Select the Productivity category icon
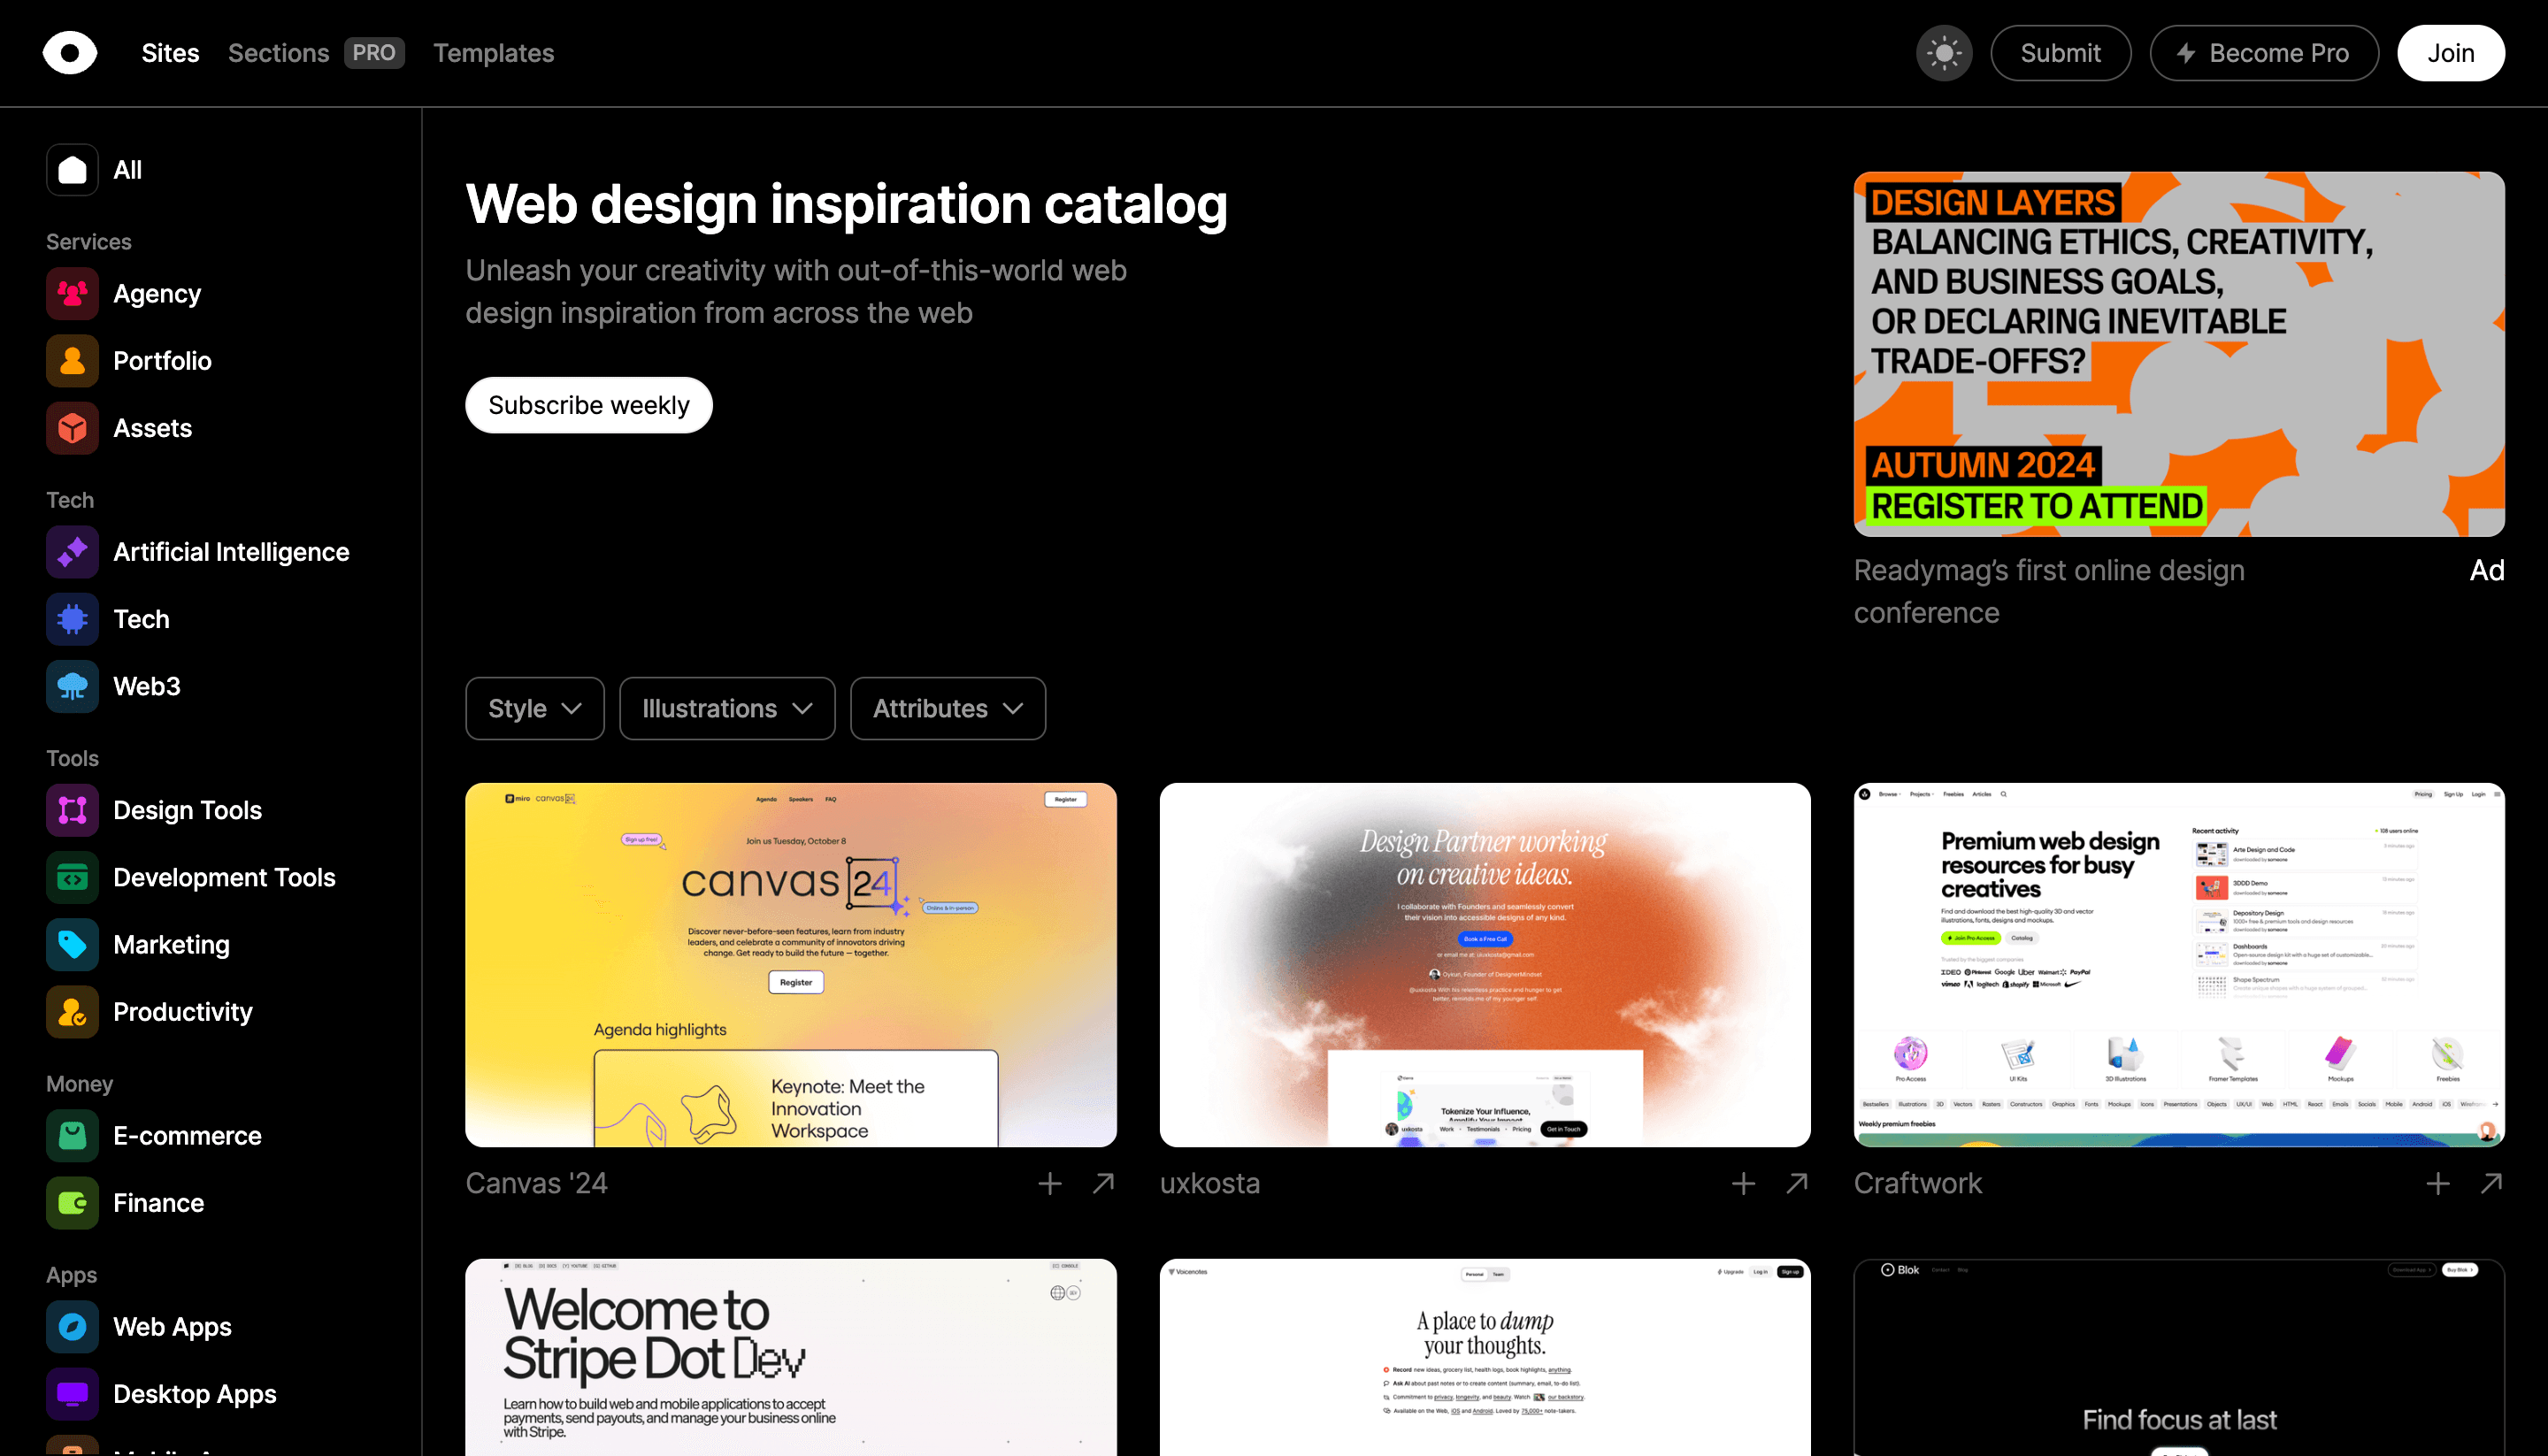Image resolution: width=2548 pixels, height=1456 pixels. [x=72, y=1012]
